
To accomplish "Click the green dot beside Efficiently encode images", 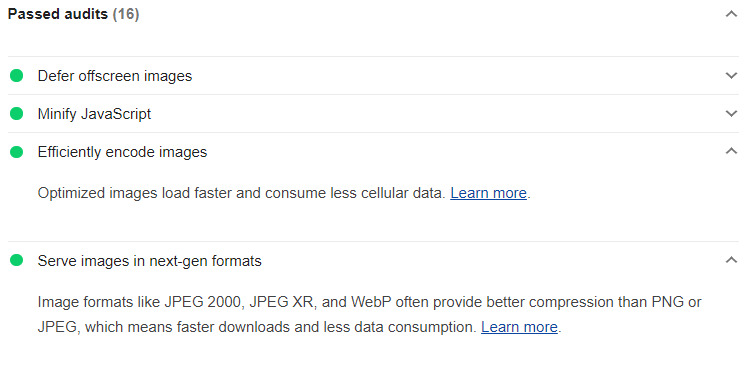I will coord(17,152).
